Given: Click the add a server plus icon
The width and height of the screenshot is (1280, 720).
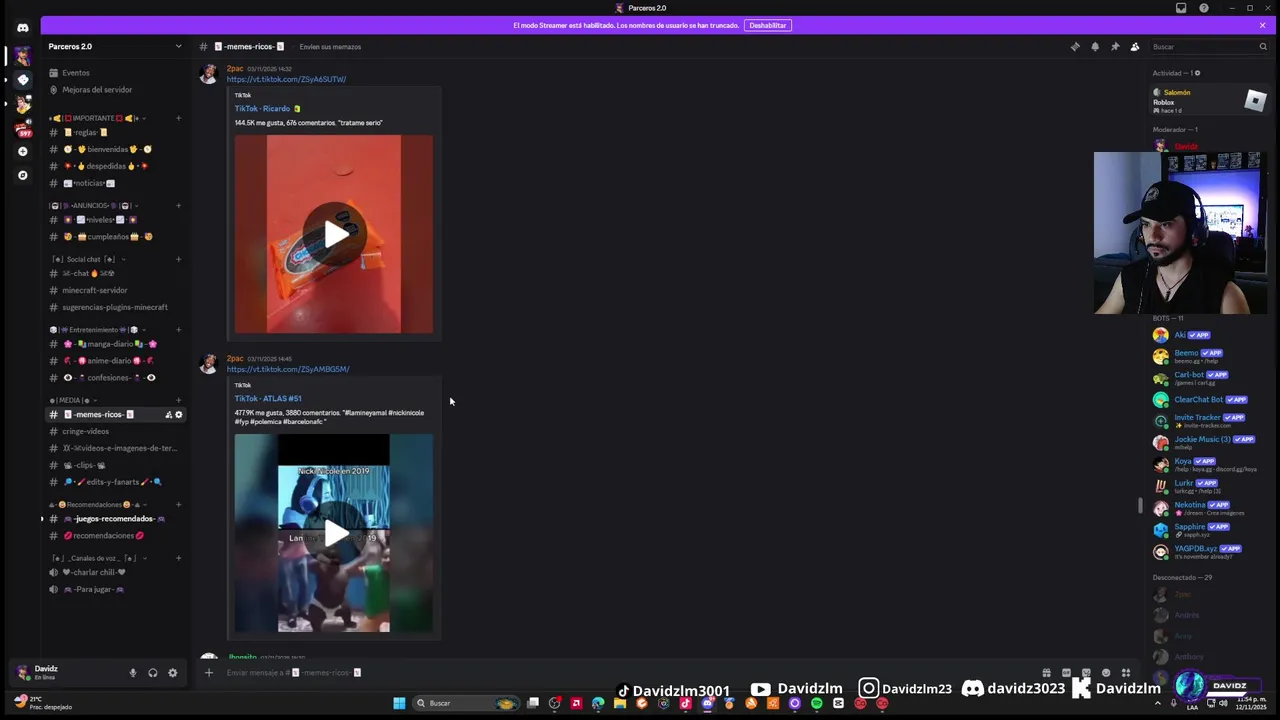Looking at the screenshot, I should pyautogui.click(x=22, y=152).
